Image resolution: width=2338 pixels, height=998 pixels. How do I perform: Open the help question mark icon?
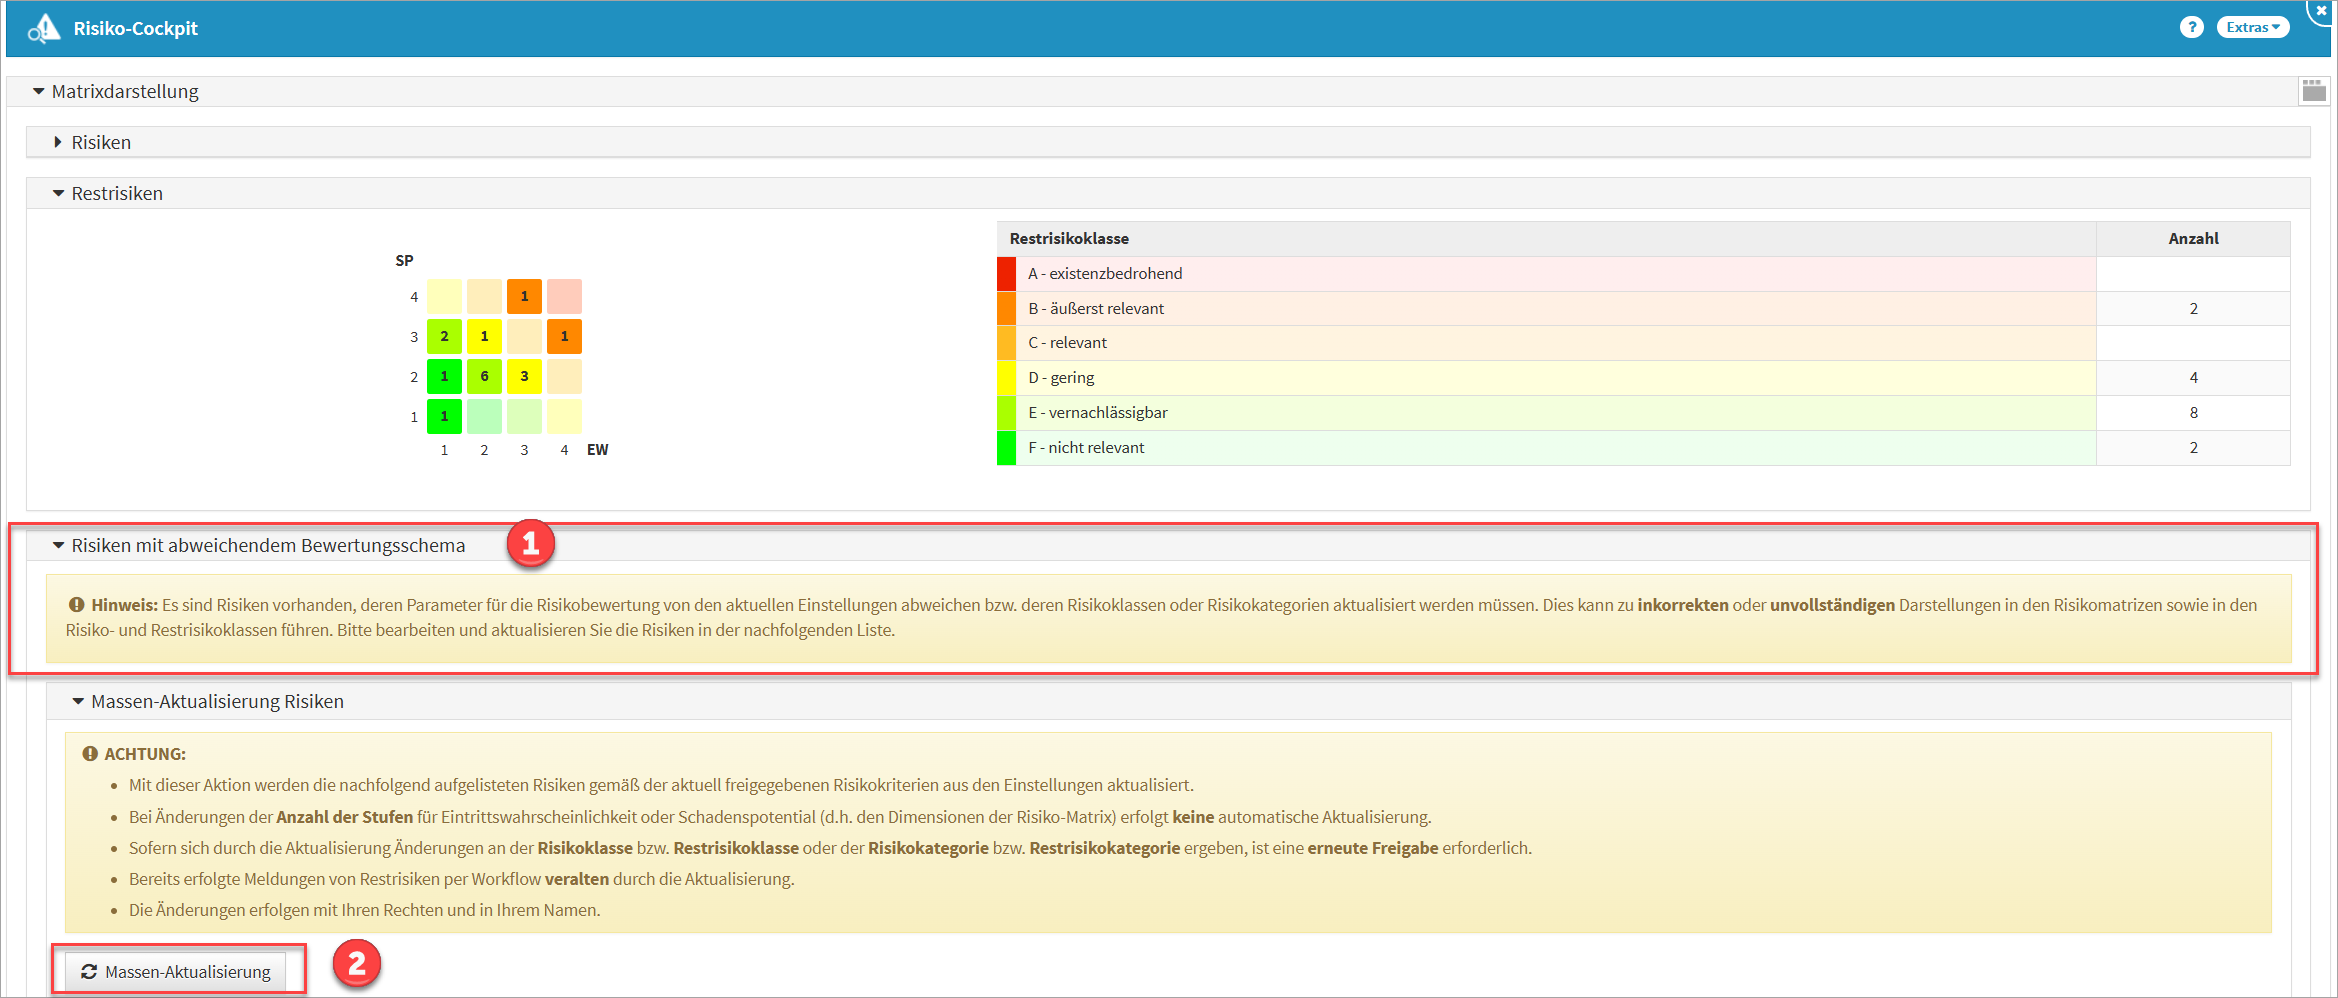click(x=2191, y=27)
